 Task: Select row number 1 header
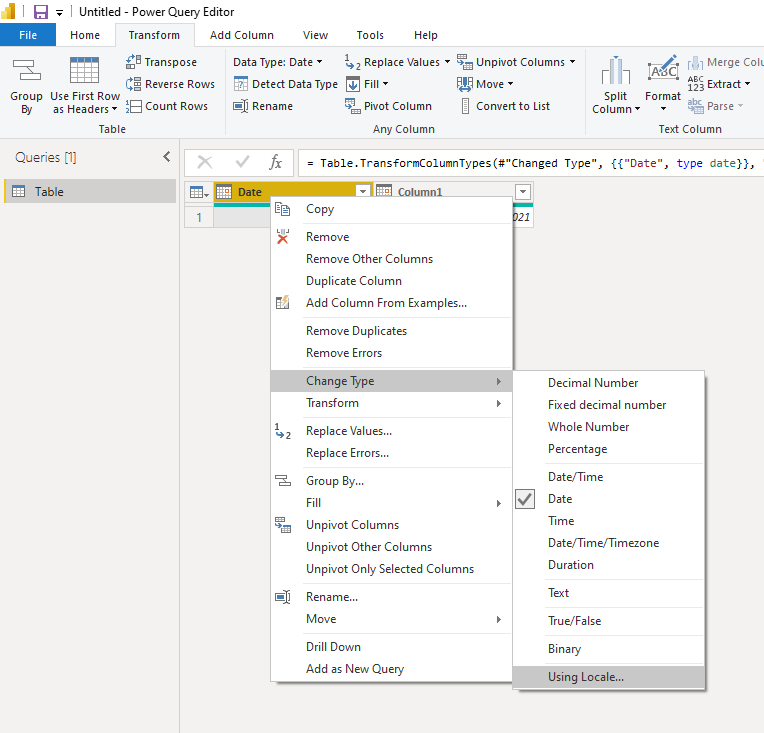click(x=199, y=217)
